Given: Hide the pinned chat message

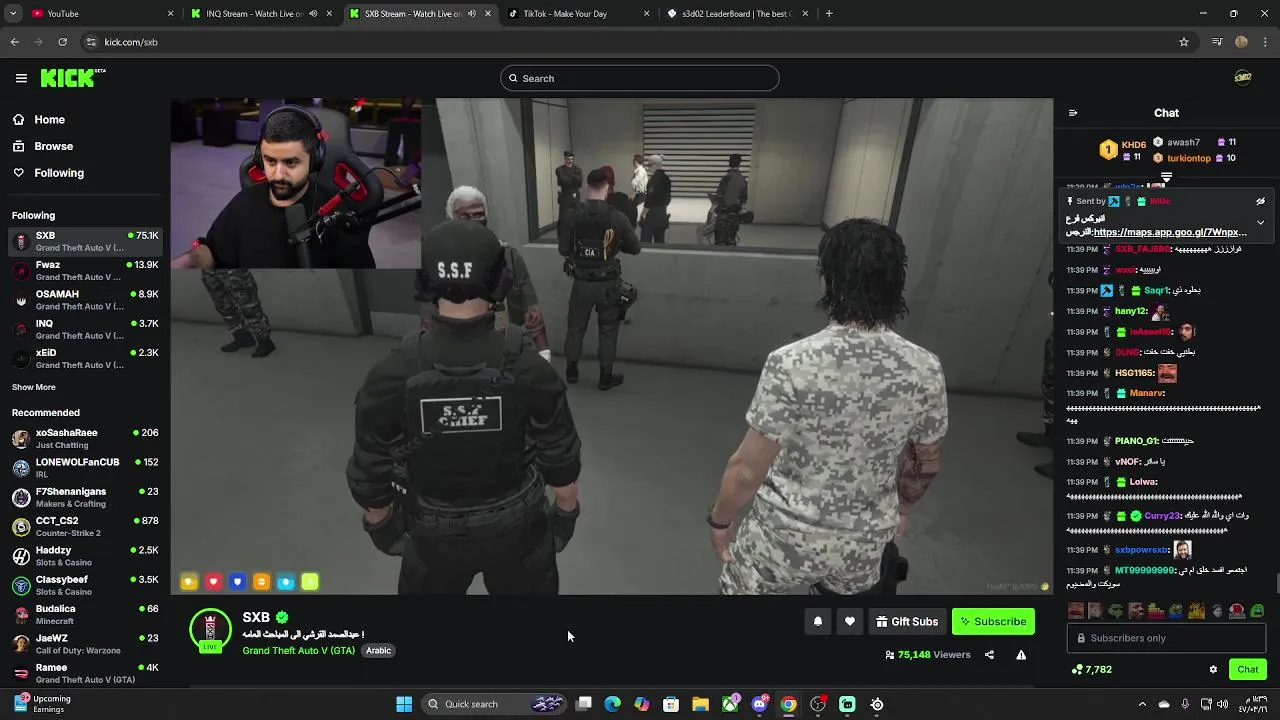Looking at the screenshot, I should [1260, 201].
